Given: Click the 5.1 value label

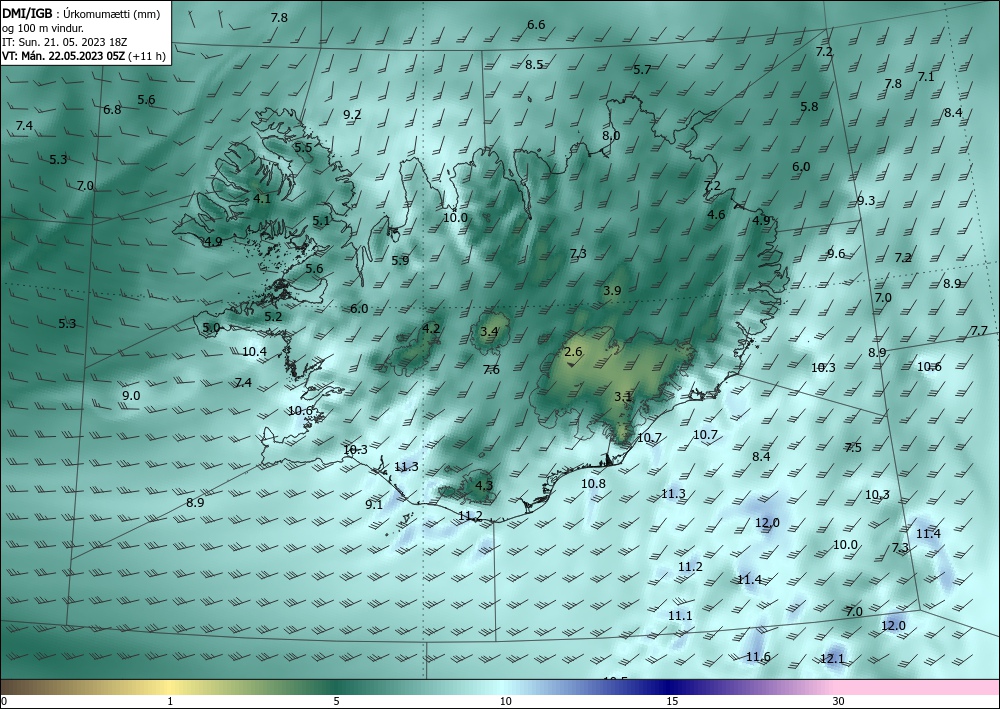Looking at the screenshot, I should tap(321, 221).
